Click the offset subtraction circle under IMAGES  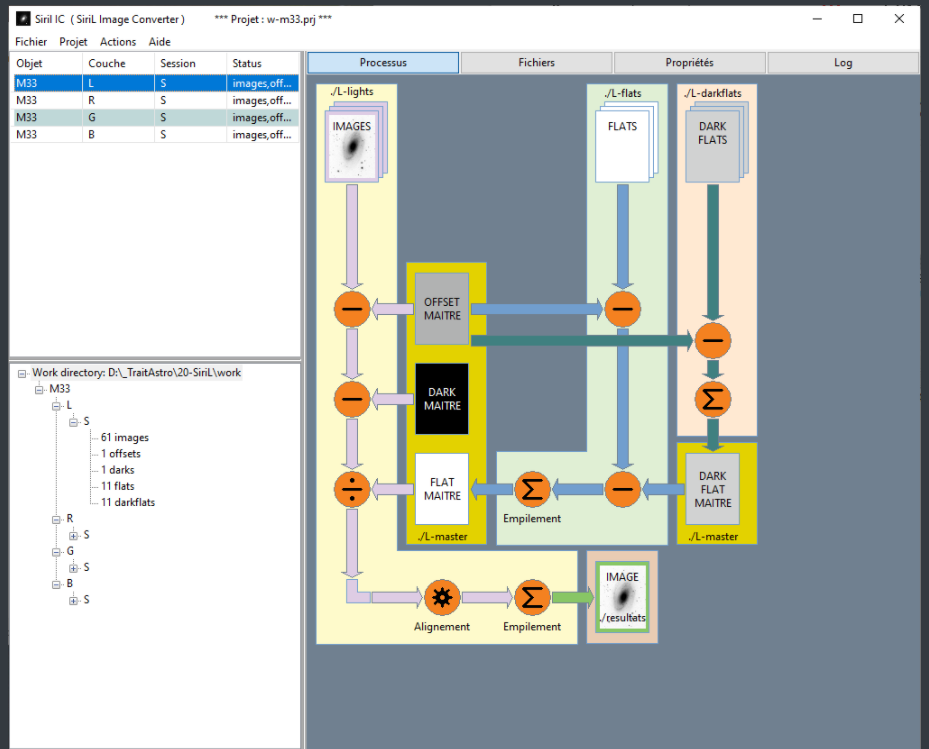click(352, 309)
